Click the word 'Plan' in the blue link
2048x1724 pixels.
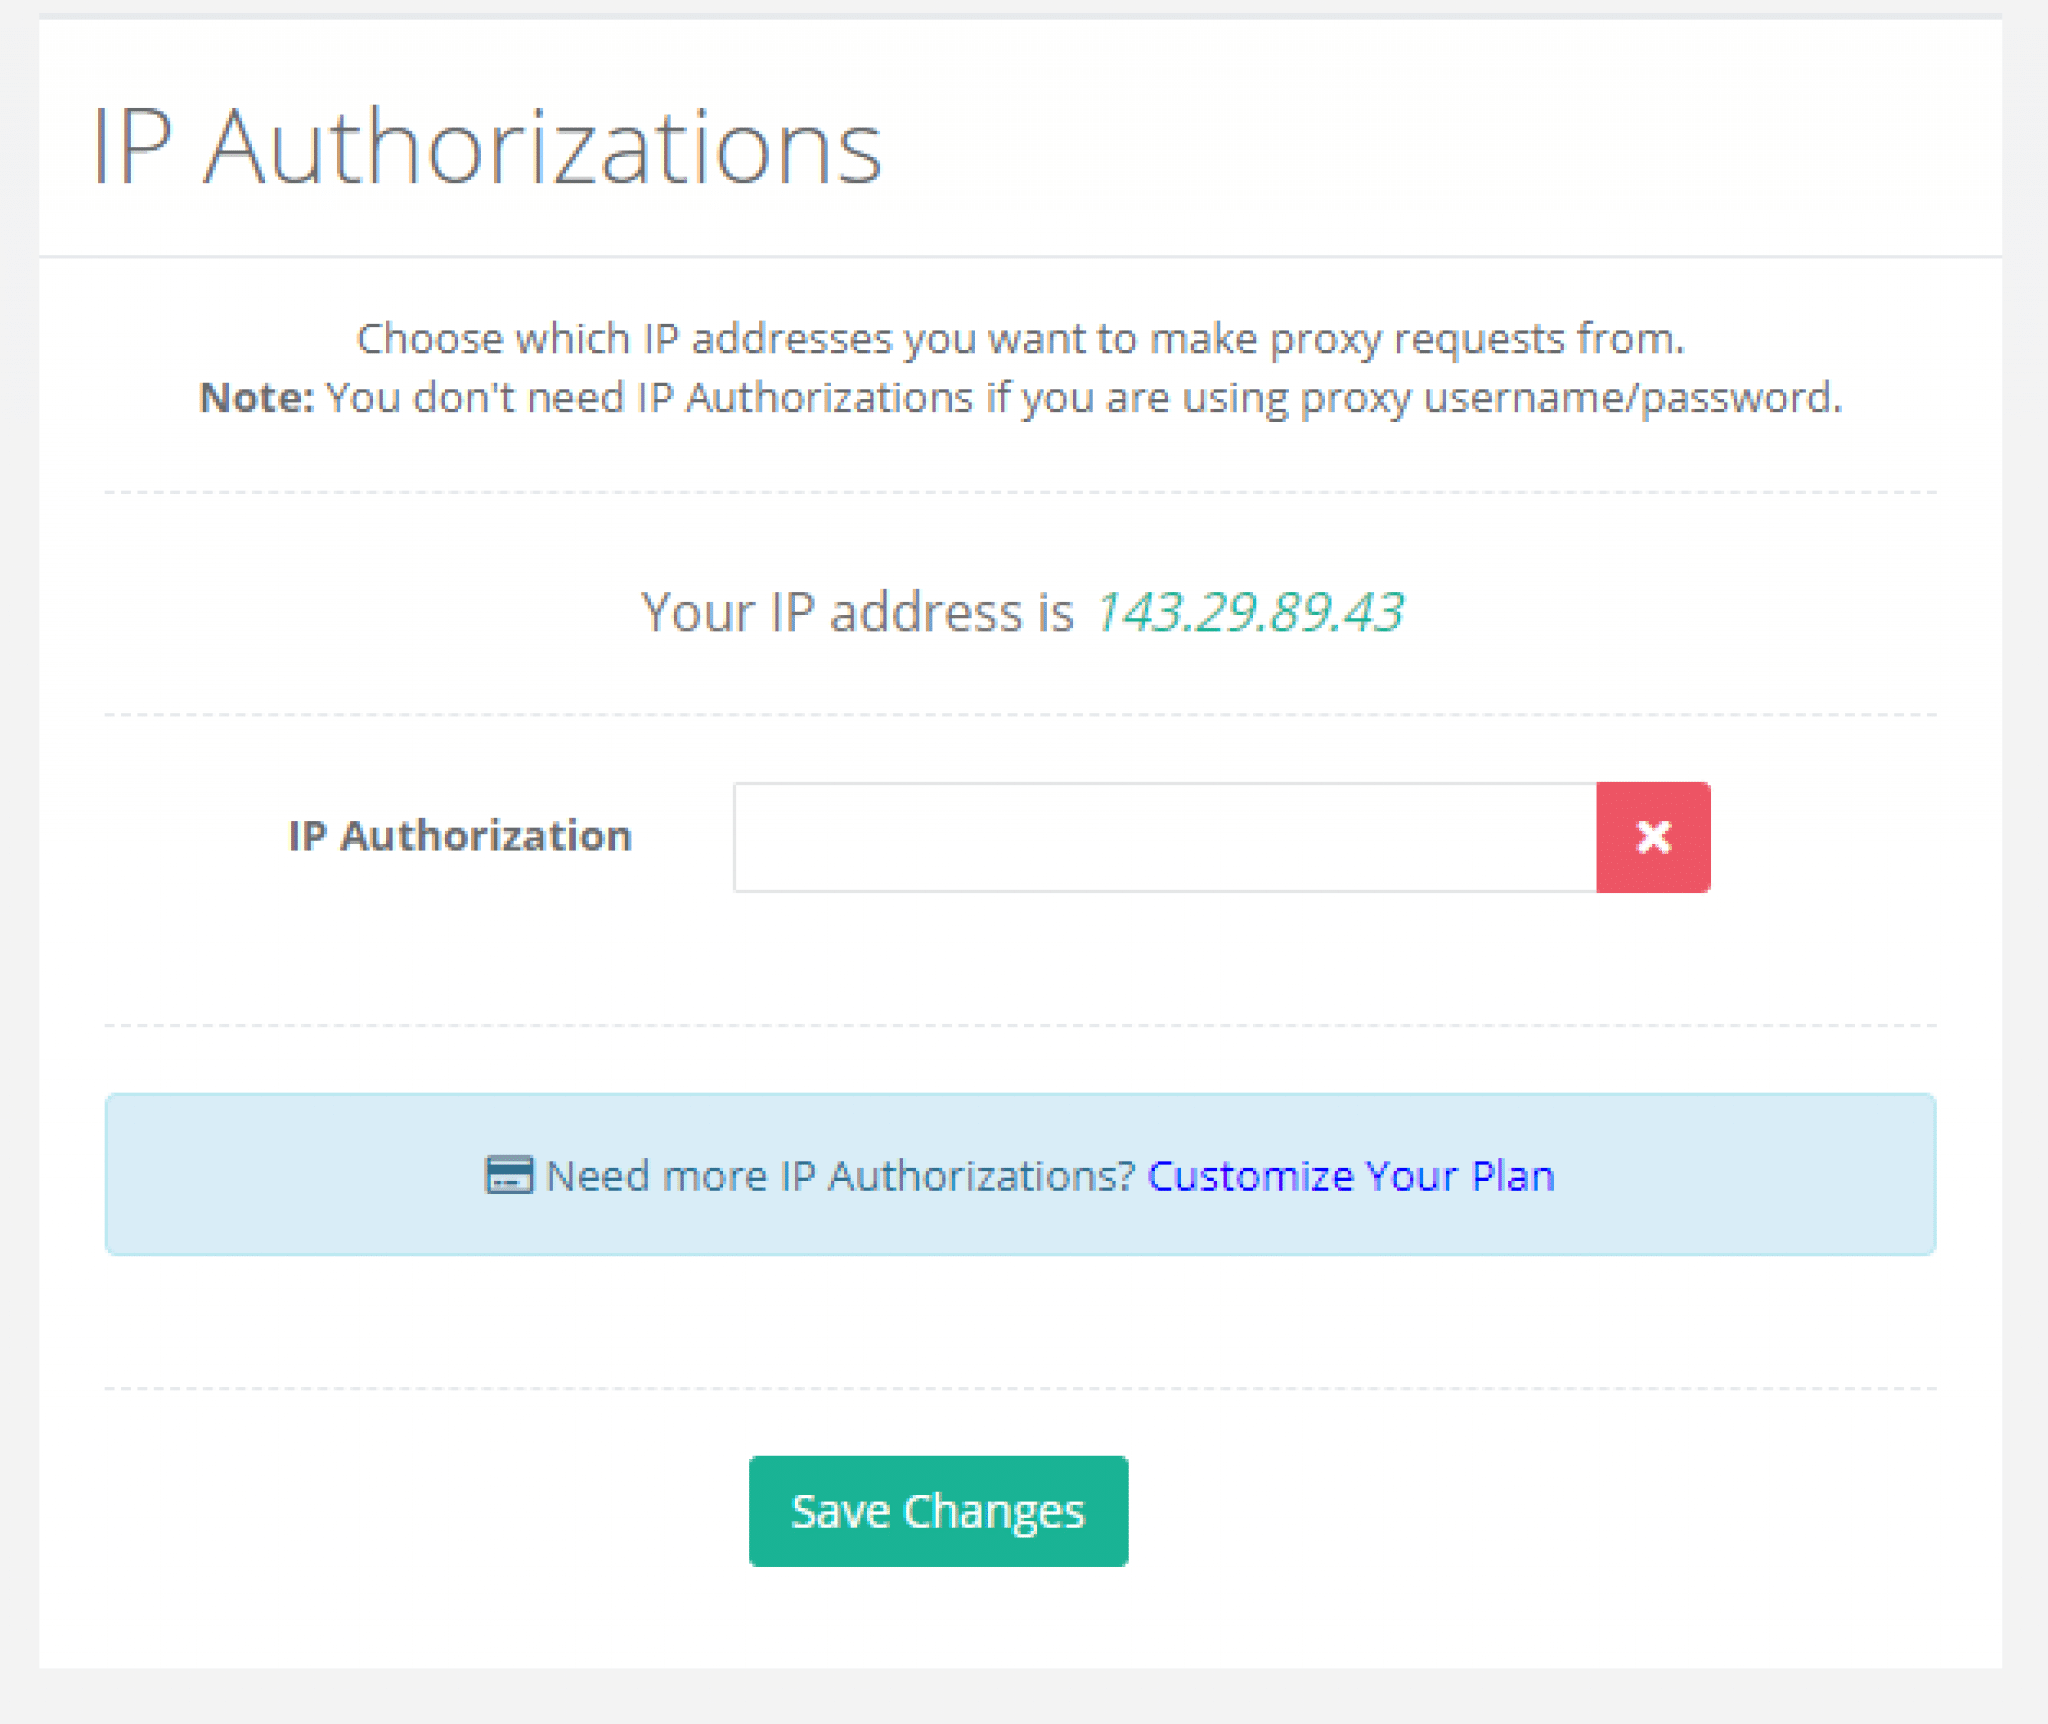[1513, 1176]
